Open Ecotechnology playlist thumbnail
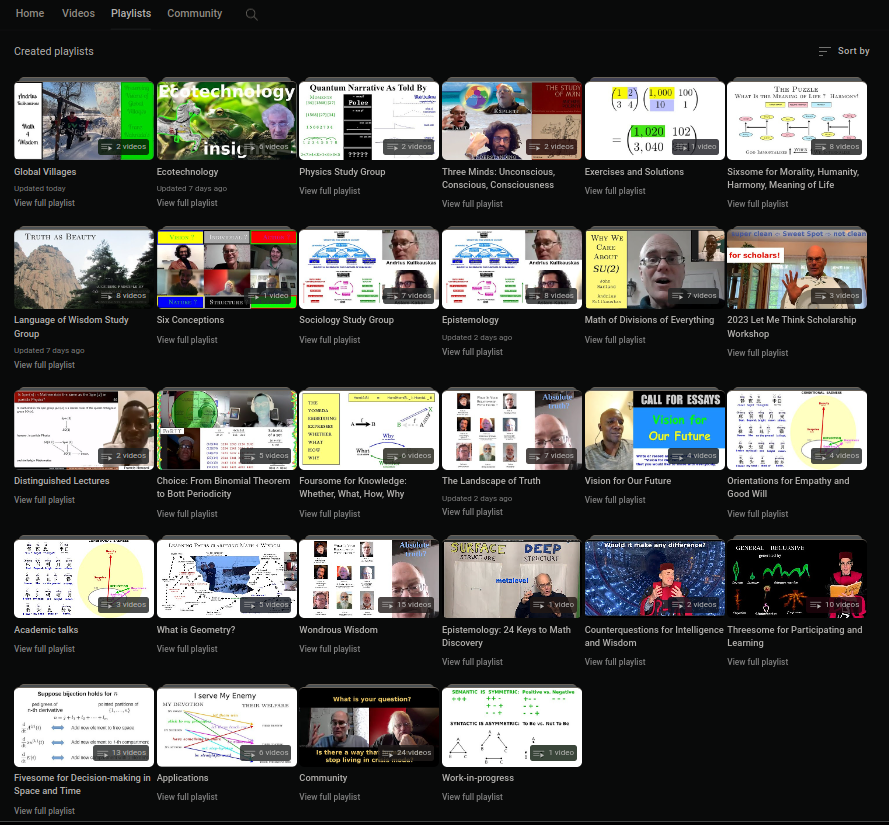The width and height of the screenshot is (889, 825). tap(227, 121)
